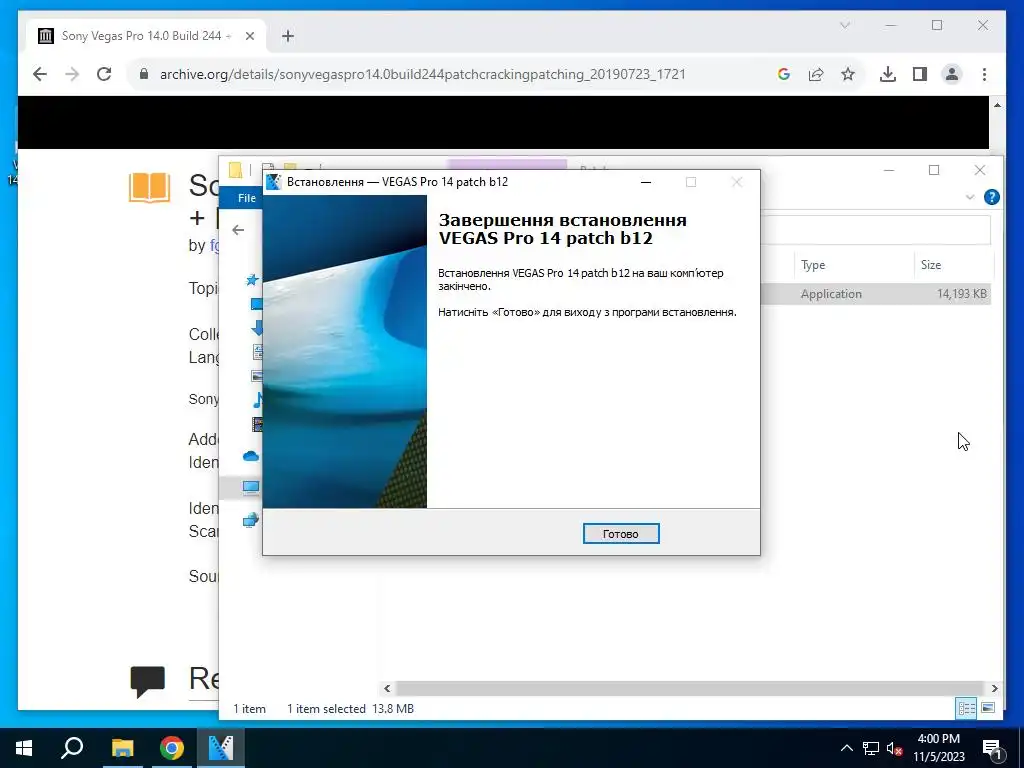Go back in Chrome
Screen dimensions: 1024x768
coord(40,74)
